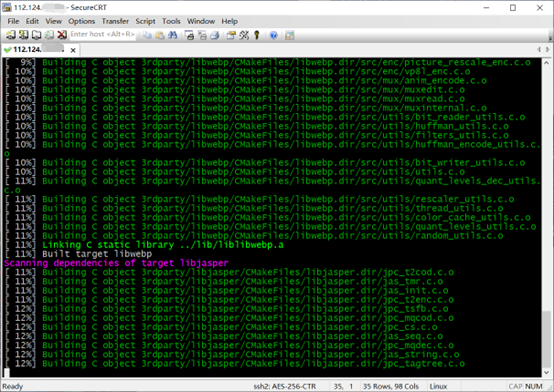Click the Copy toolbar icon

(147, 35)
